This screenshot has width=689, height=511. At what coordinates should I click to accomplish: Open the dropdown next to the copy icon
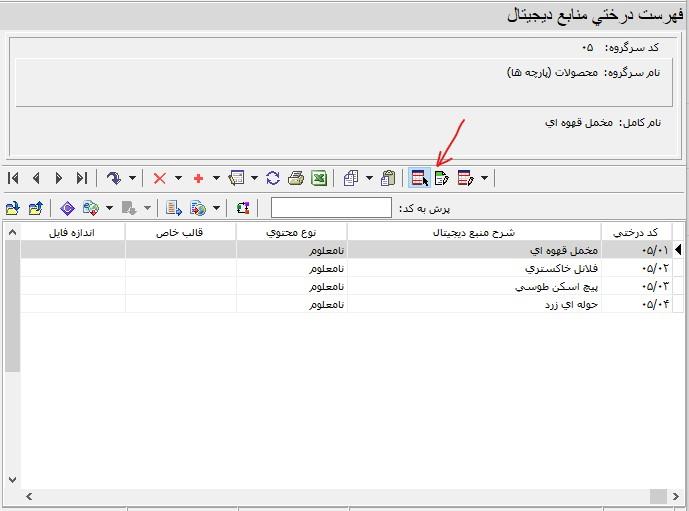click(x=369, y=178)
